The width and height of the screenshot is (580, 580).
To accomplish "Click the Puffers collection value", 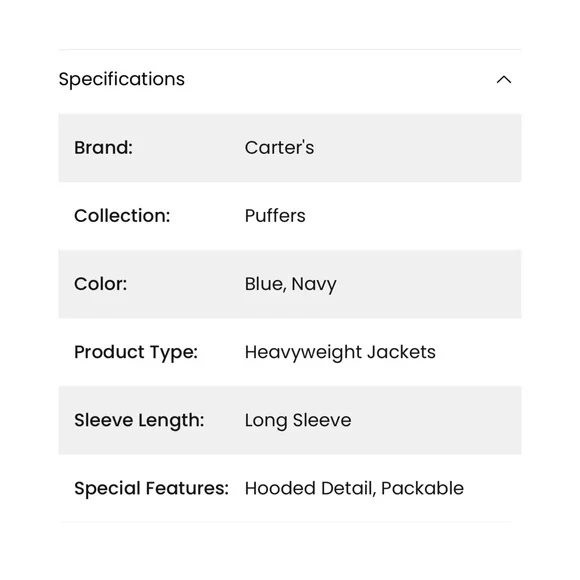I will pos(275,216).
